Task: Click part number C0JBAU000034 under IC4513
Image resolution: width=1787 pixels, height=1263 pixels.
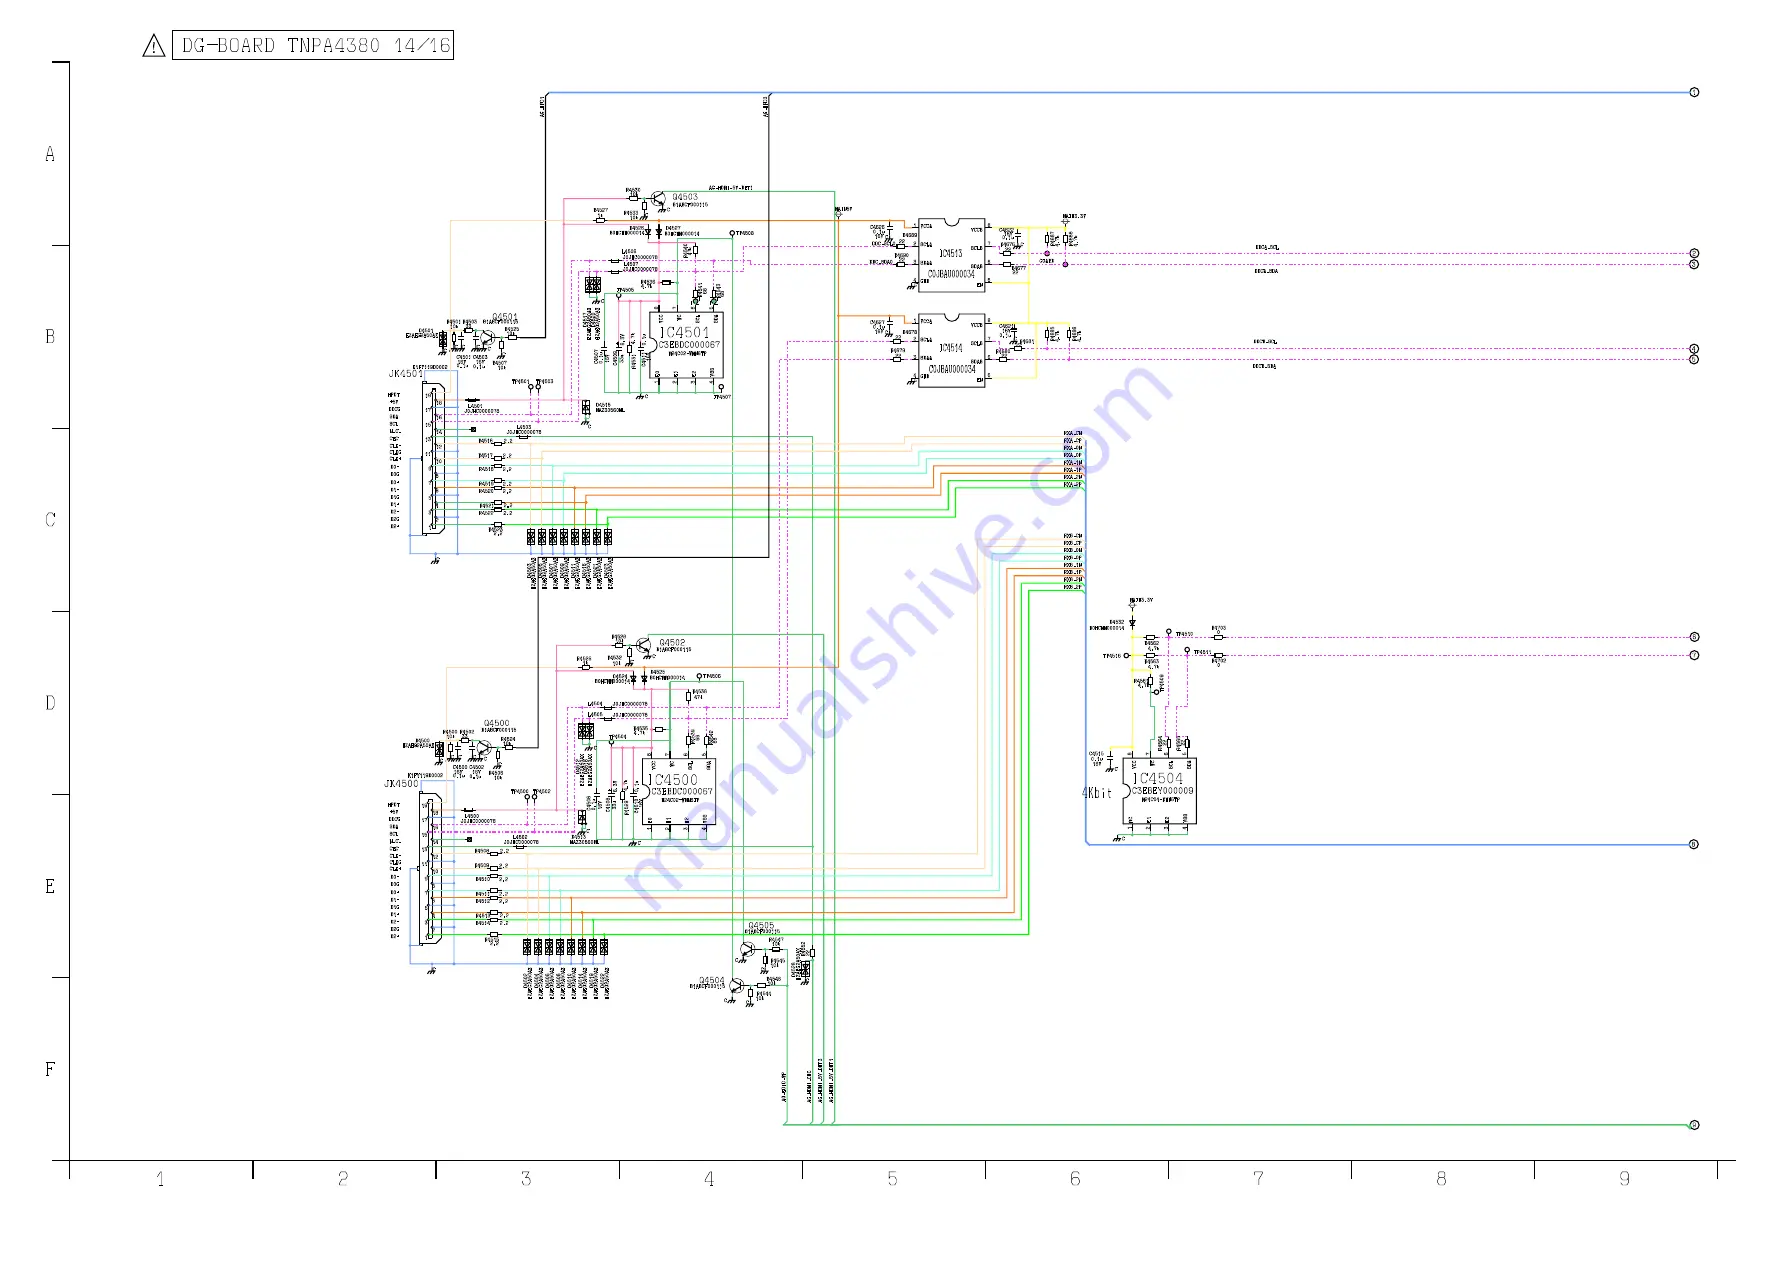Action: tap(951, 274)
